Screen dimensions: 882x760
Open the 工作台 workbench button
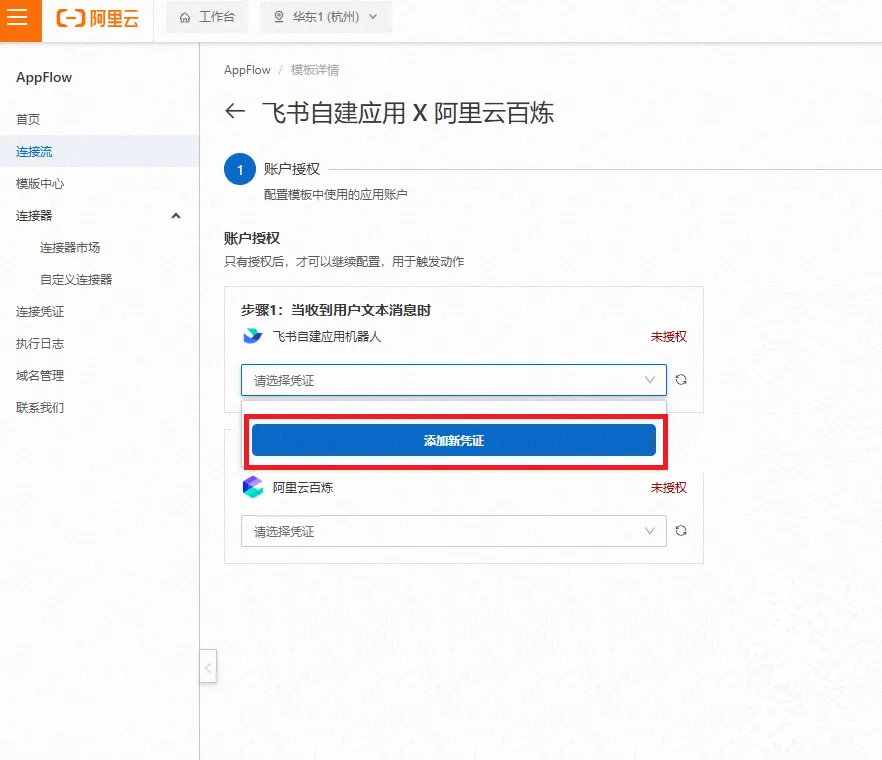coord(207,17)
